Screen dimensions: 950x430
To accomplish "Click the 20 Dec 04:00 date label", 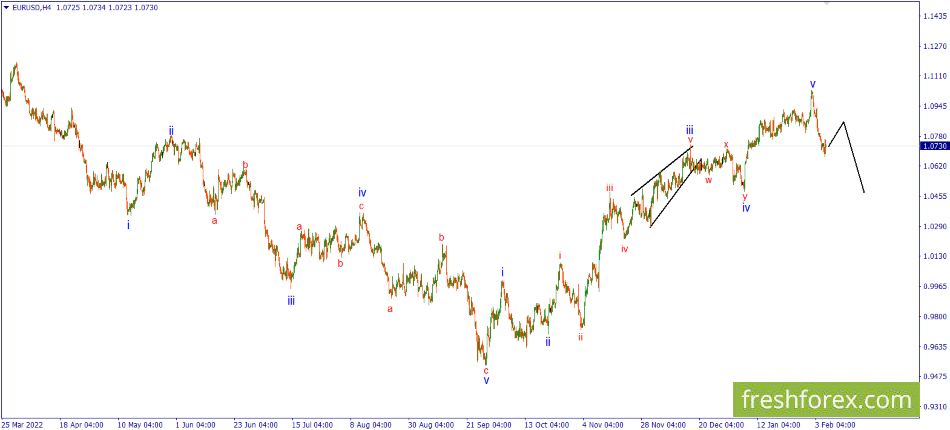I will (x=720, y=425).
